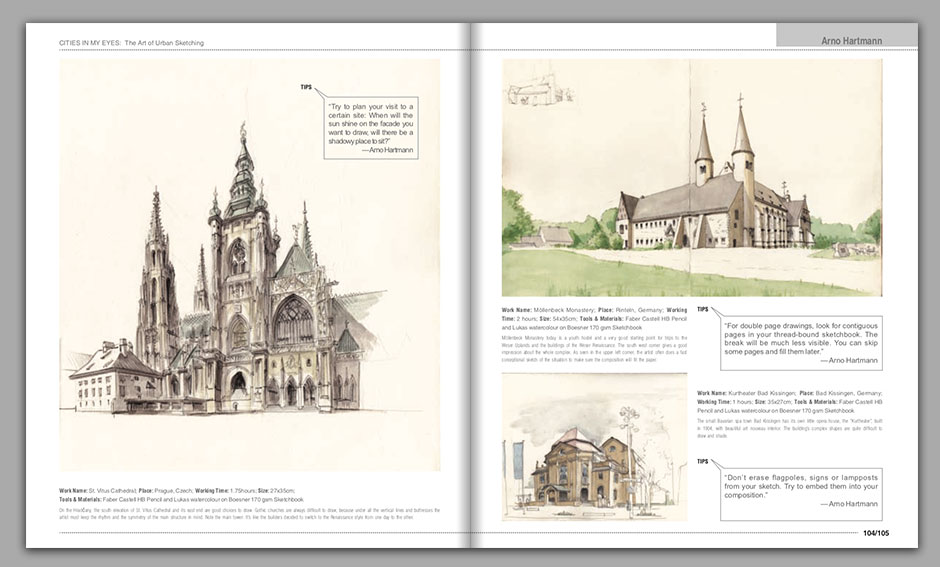Viewport: 940px width, 567px height.
Task: Click the TIPS label above the planning quote
Action: click(x=306, y=88)
